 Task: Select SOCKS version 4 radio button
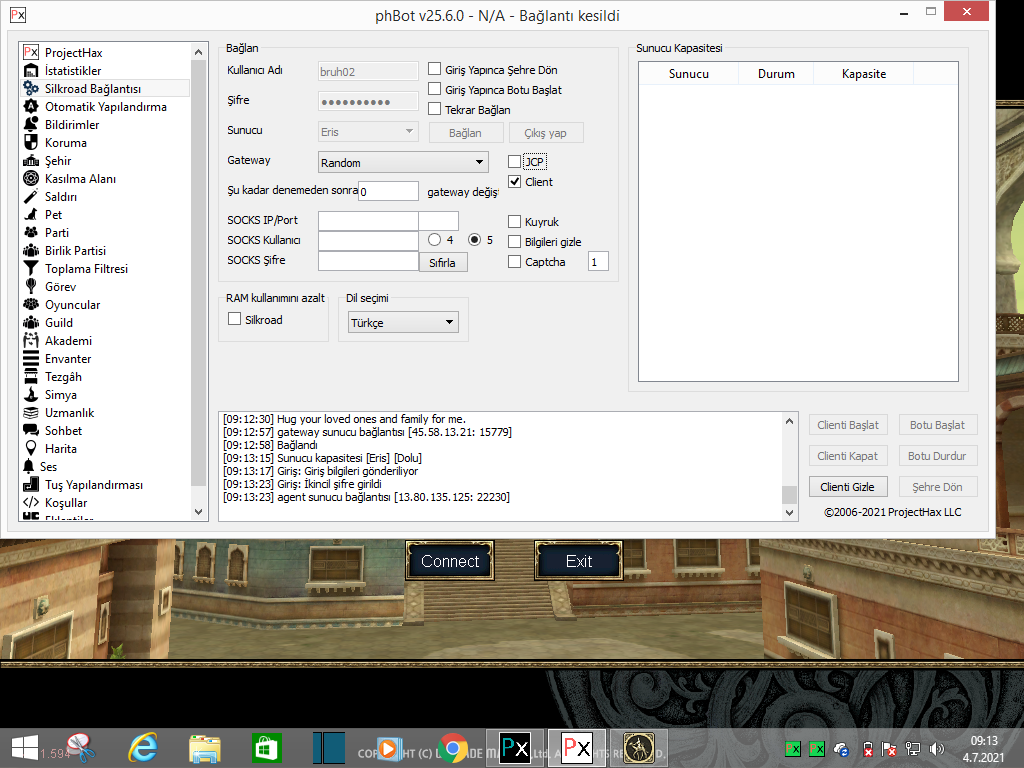click(x=434, y=240)
